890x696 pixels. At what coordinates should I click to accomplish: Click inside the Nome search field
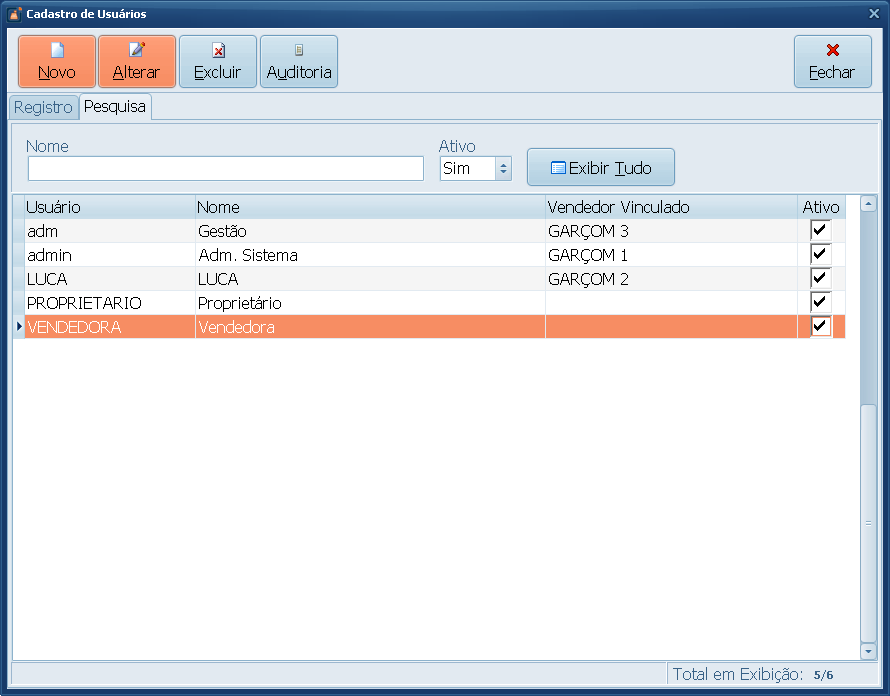(x=226, y=168)
